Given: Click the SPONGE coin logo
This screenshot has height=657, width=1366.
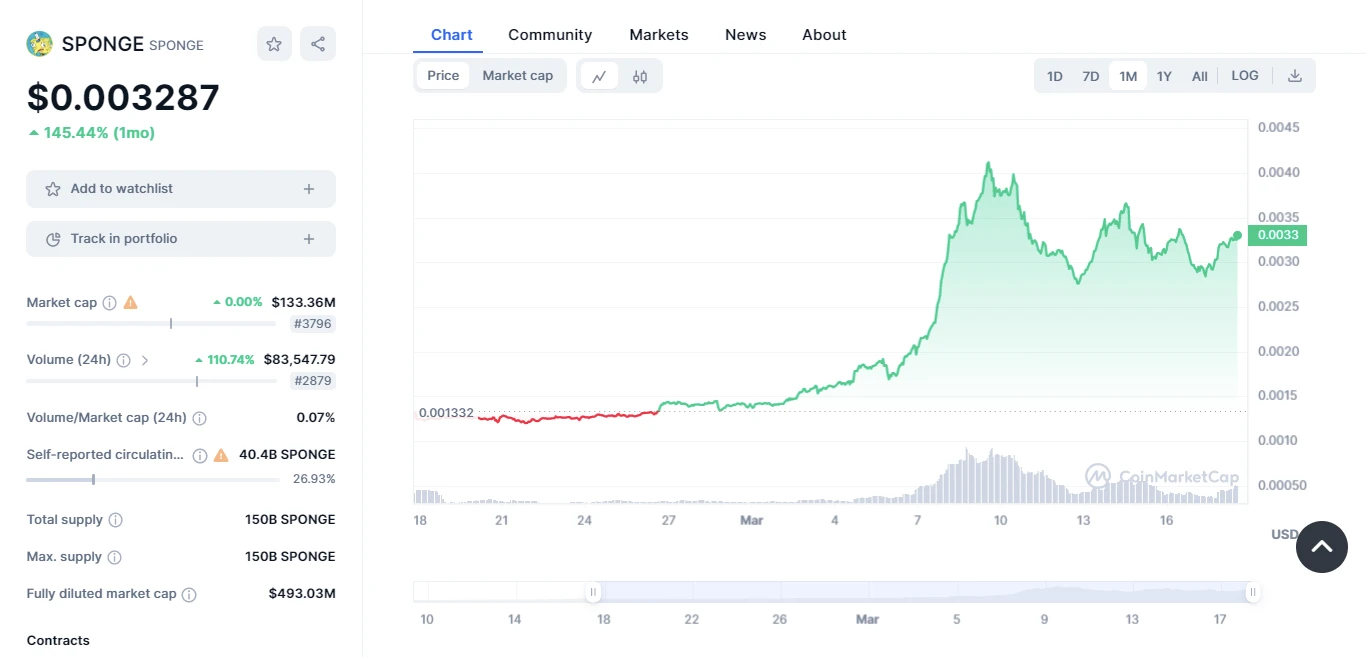Looking at the screenshot, I should [x=39, y=44].
